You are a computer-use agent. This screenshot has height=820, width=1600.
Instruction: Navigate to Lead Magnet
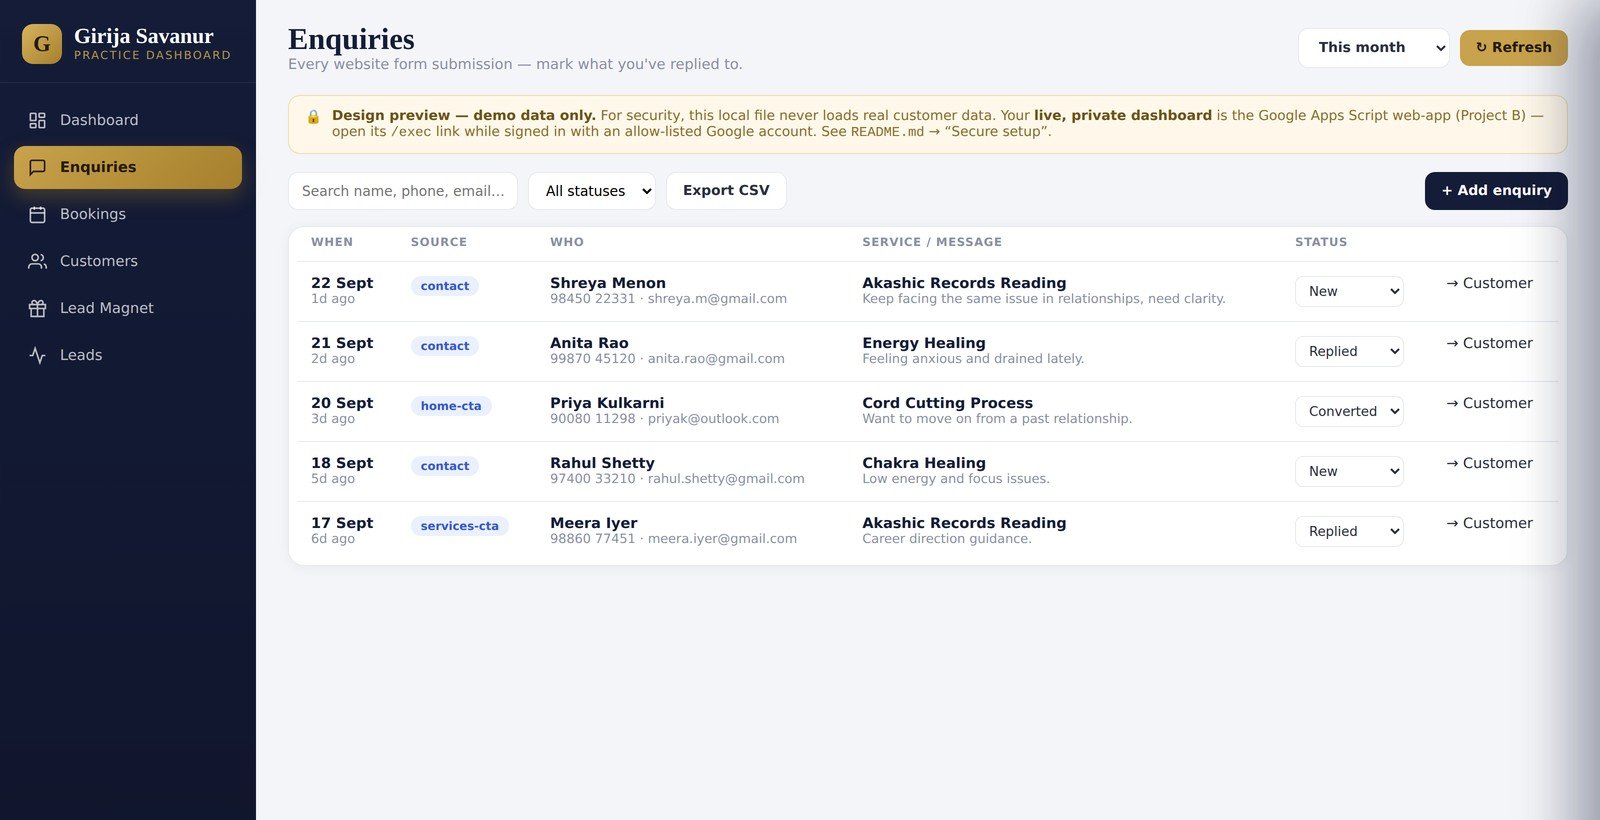128,308
